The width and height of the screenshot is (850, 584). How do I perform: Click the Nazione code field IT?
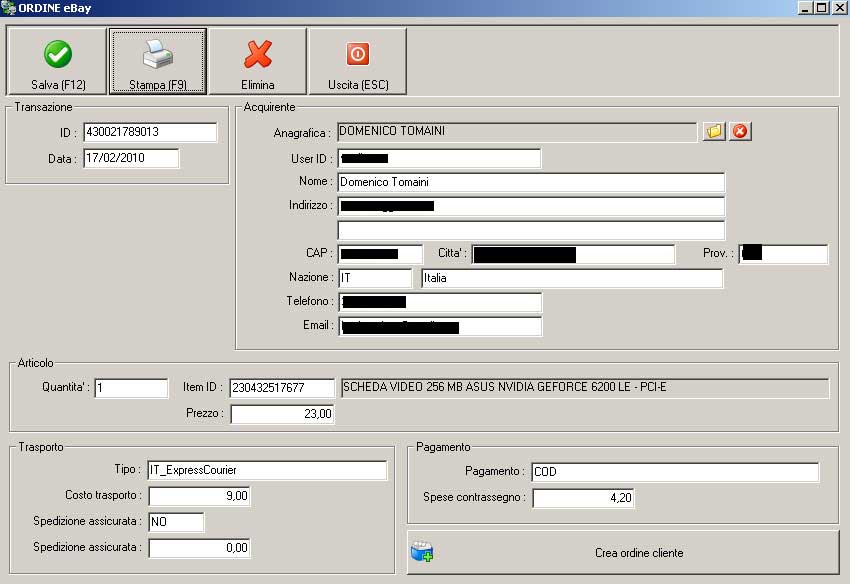(375, 278)
